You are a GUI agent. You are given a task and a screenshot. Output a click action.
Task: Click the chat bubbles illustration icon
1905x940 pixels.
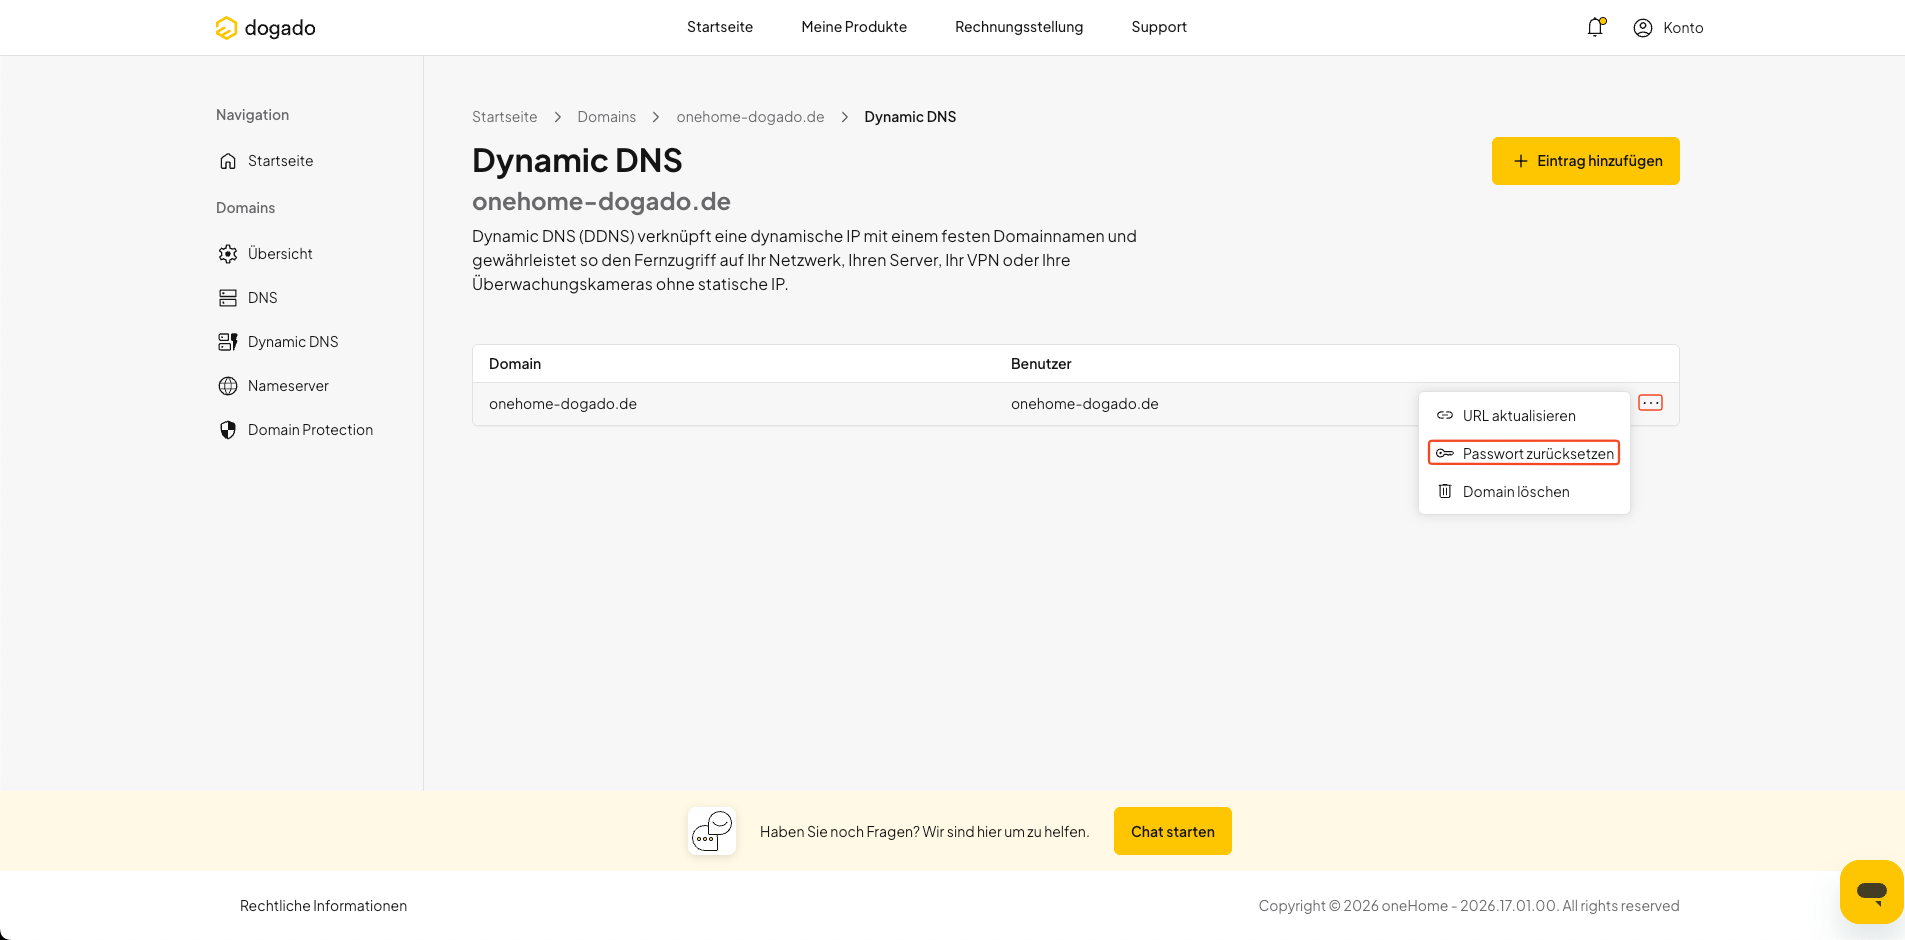(712, 831)
